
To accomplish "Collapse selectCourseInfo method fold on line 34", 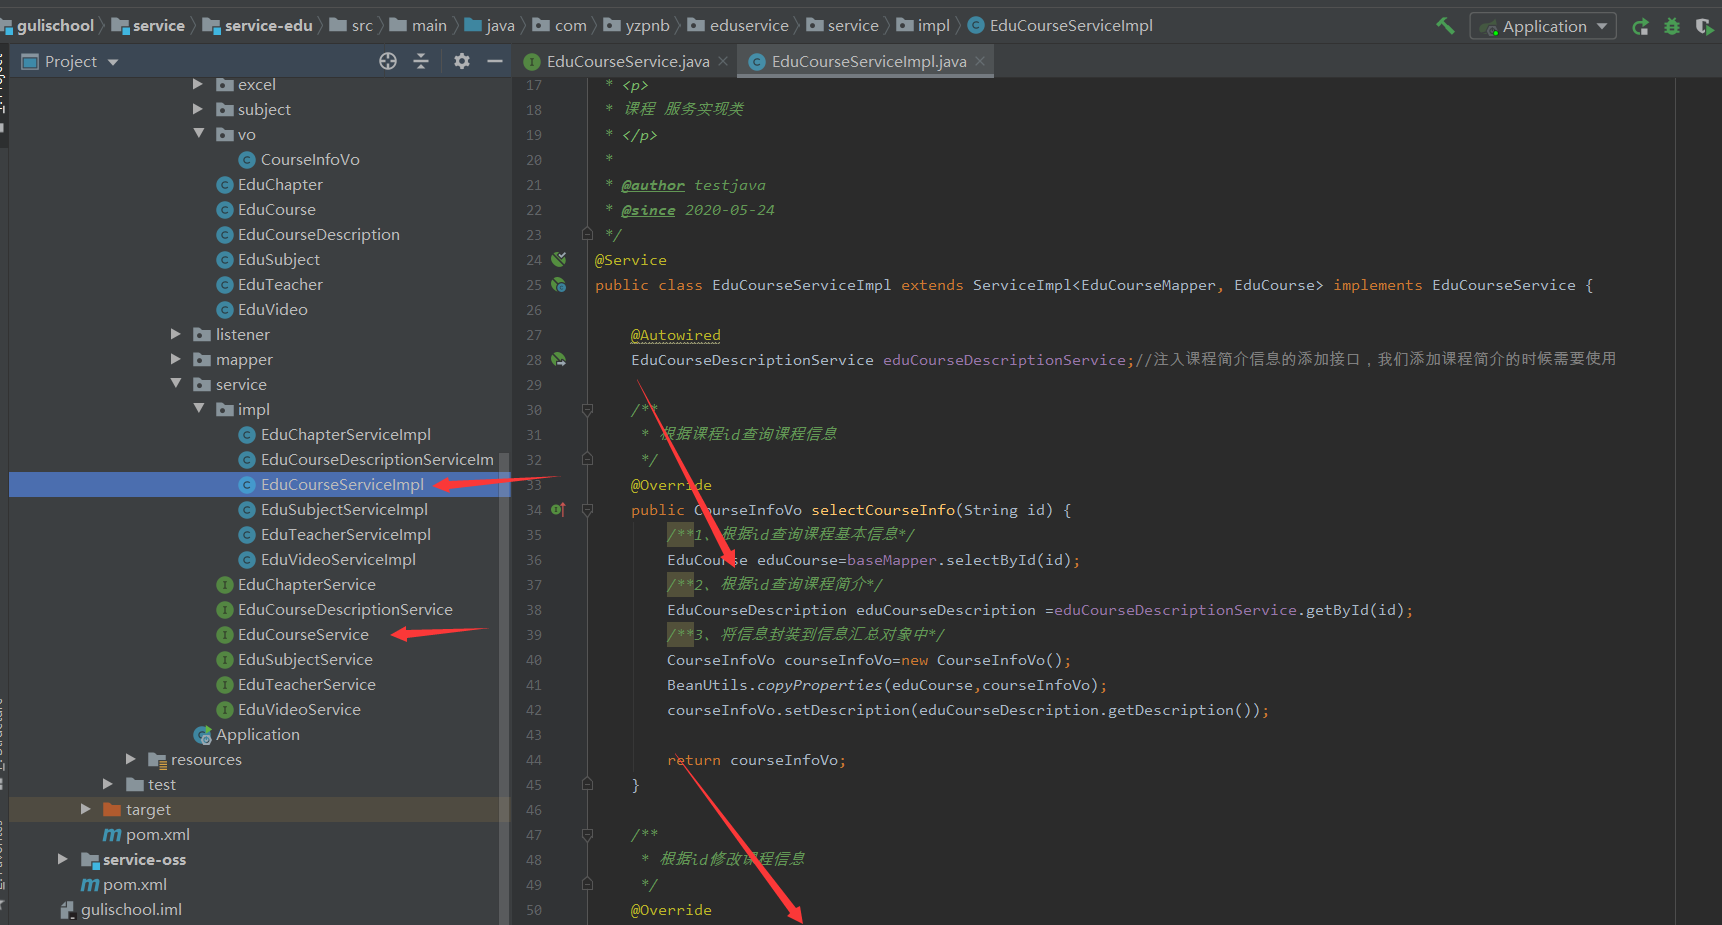I will 587,509.
